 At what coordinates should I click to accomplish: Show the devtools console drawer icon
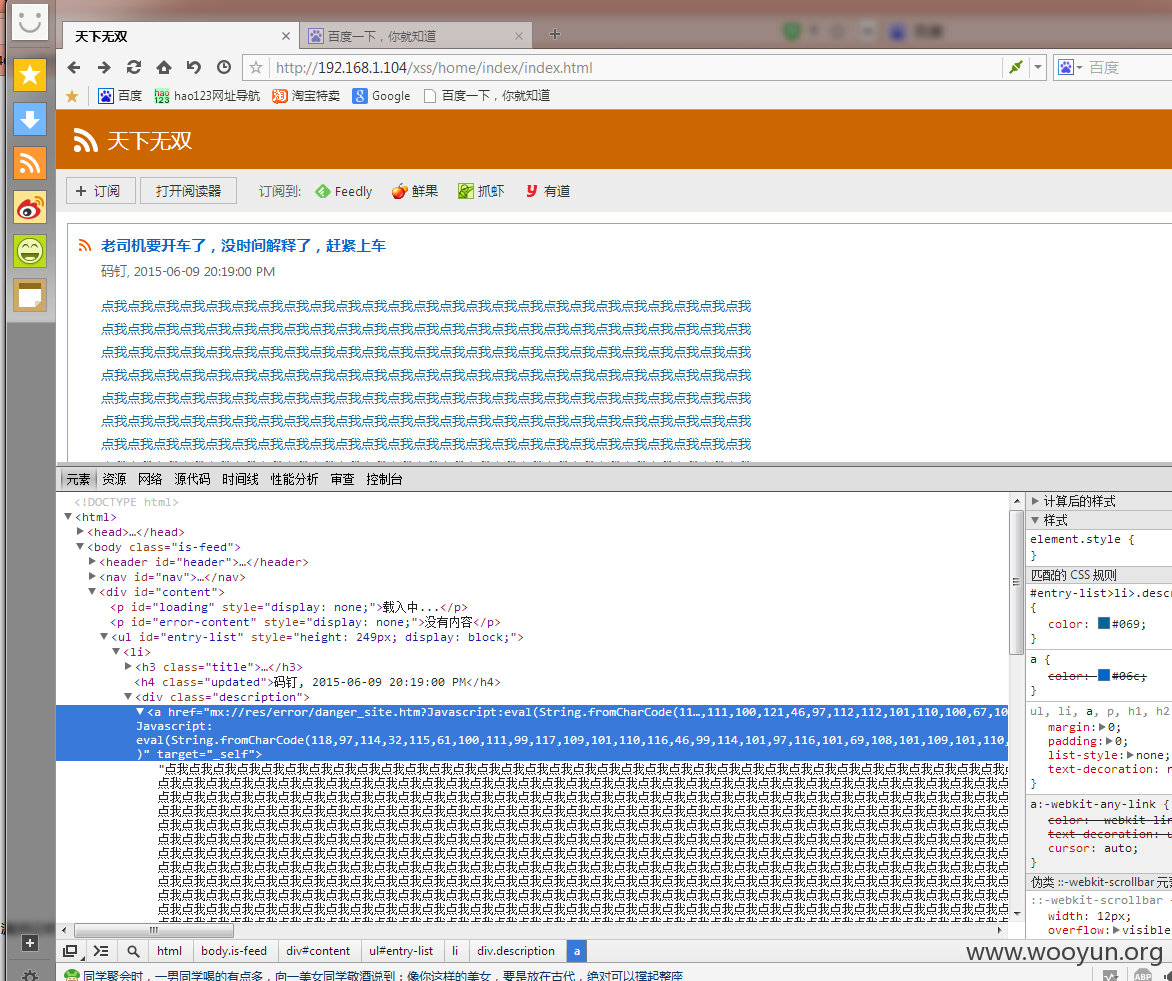click(101, 951)
